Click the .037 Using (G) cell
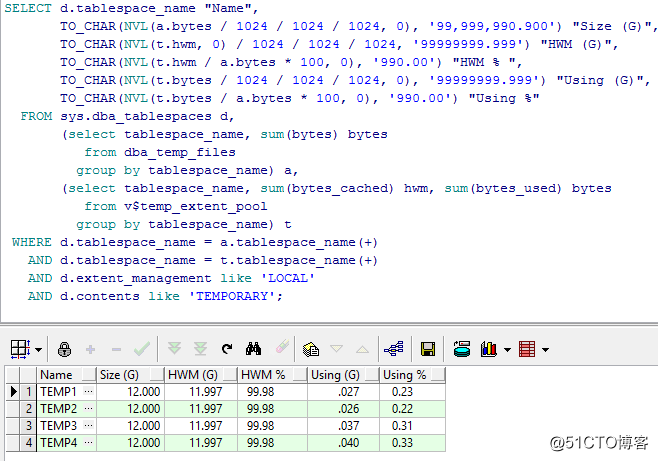The image size is (658, 461). [343, 426]
